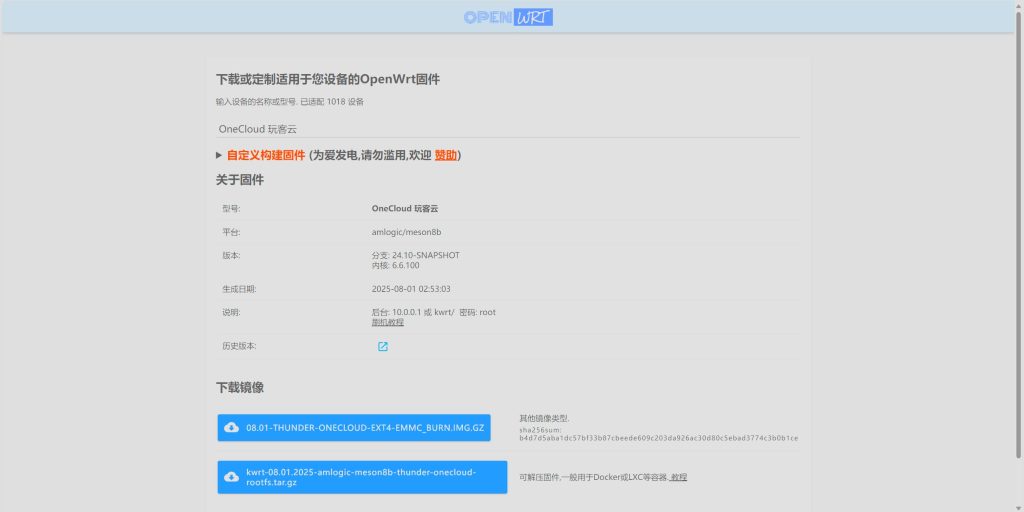Click the OpenWrt logo in header
The image size is (1024, 512).
pyautogui.click(x=508, y=18)
